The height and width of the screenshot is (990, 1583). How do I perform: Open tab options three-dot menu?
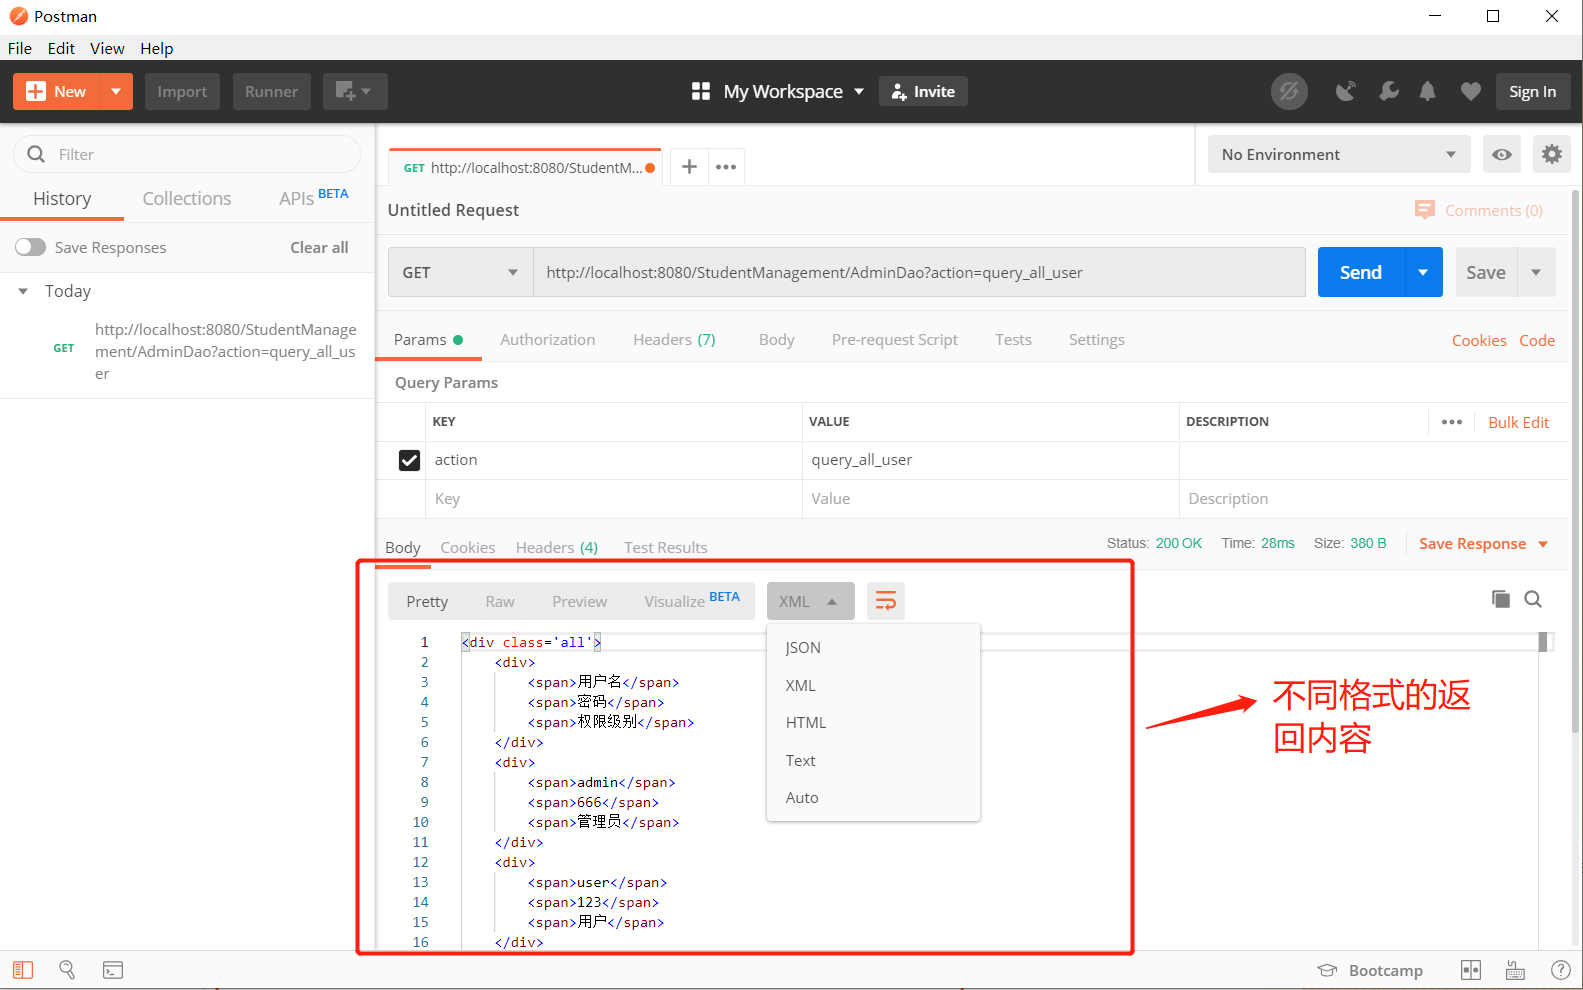click(726, 167)
